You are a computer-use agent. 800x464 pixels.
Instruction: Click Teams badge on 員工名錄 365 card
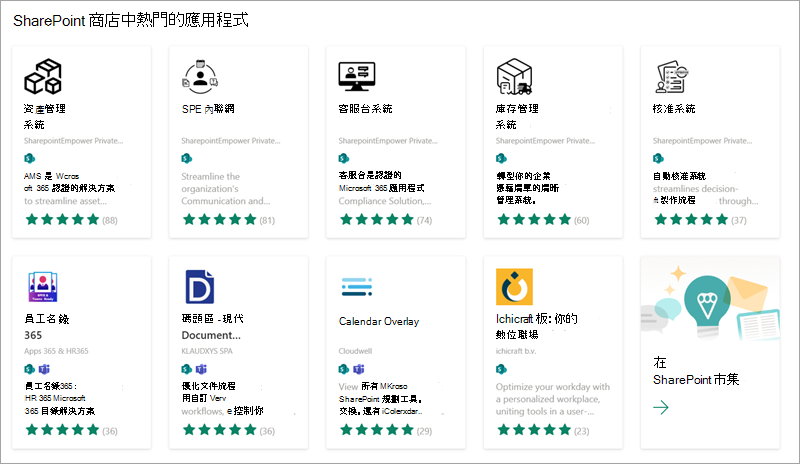point(44,369)
